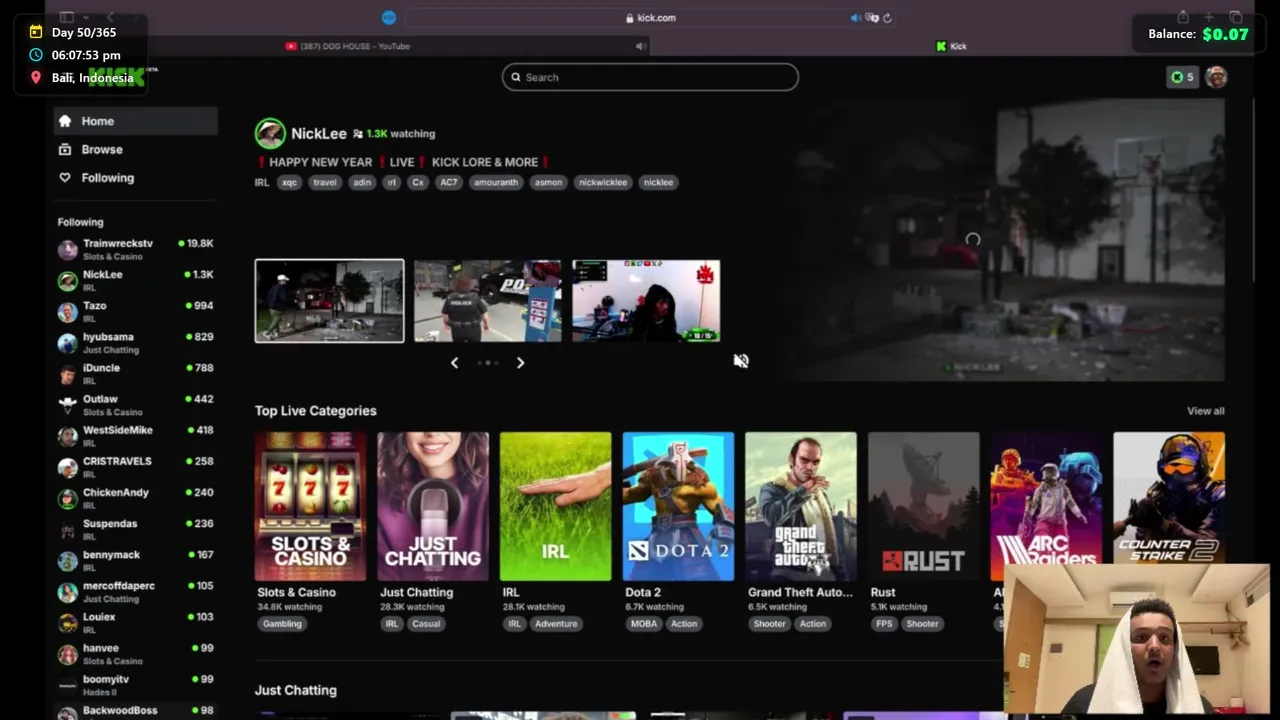Viewport: 1280px width, 720px height.
Task: Open CRISTRAVELS avatar in Following list
Action: pos(67,467)
